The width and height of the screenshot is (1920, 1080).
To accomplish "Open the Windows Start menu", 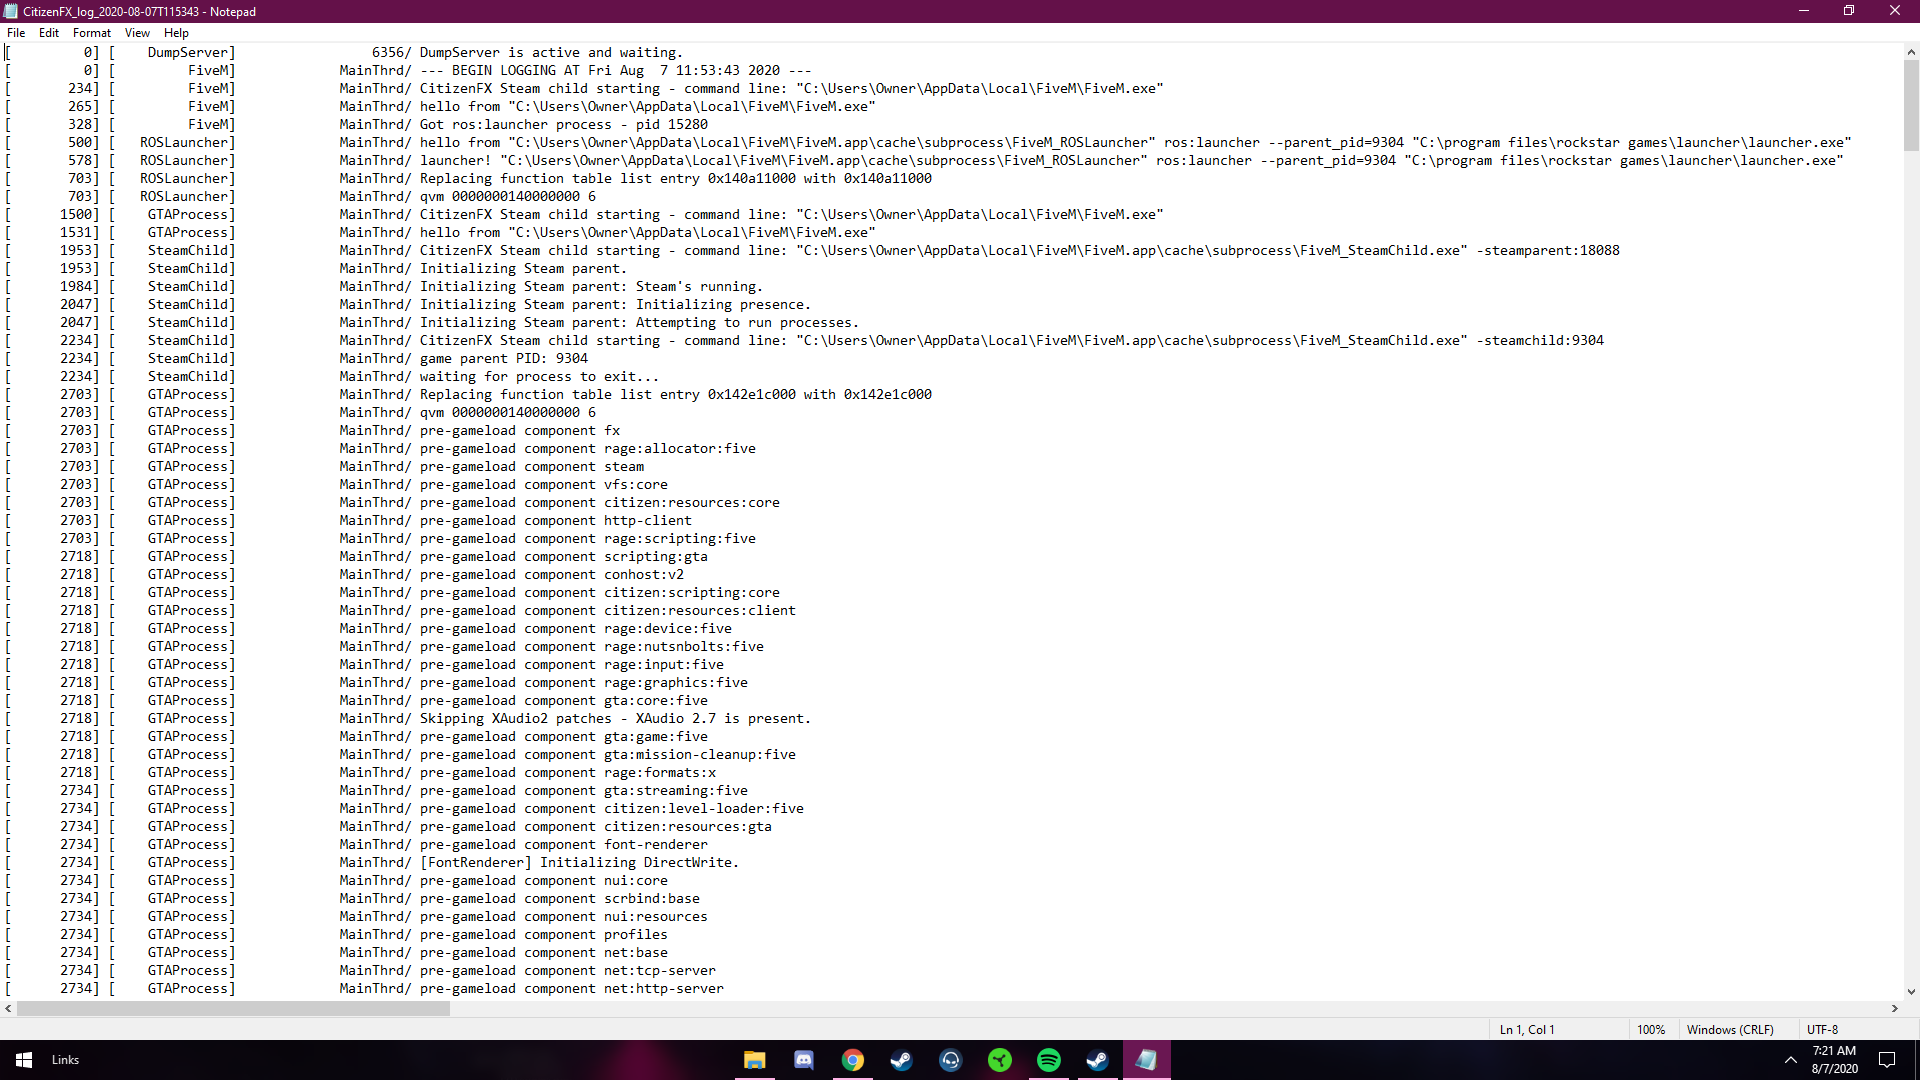I will tap(24, 1060).
